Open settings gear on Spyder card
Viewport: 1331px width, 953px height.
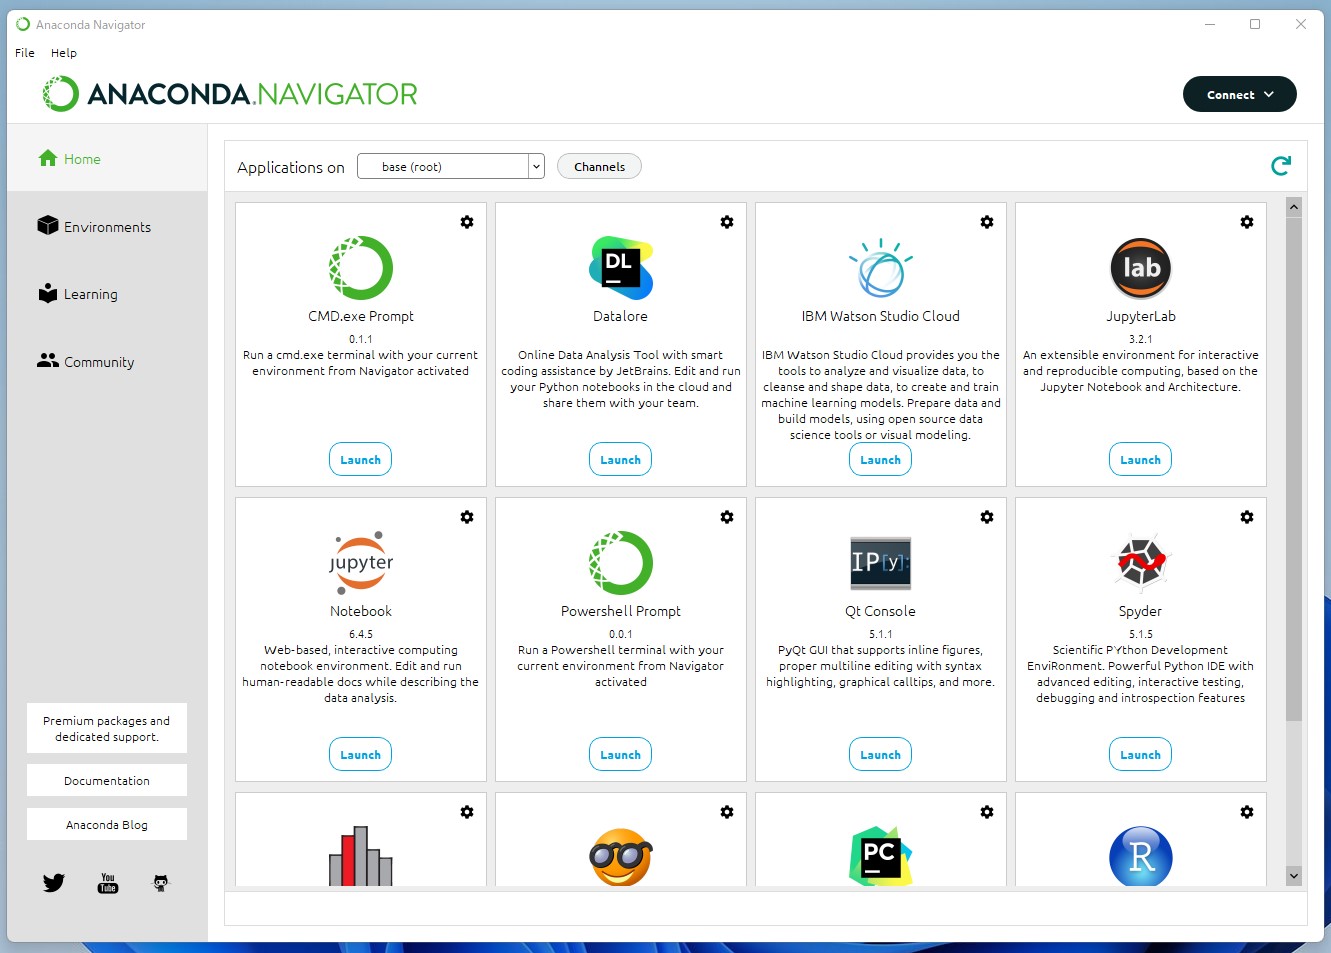[1247, 517]
